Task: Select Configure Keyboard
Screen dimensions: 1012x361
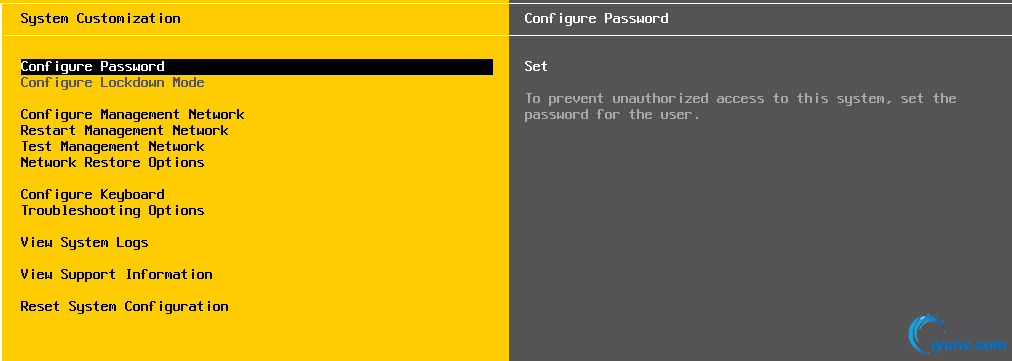Action: [x=92, y=194]
